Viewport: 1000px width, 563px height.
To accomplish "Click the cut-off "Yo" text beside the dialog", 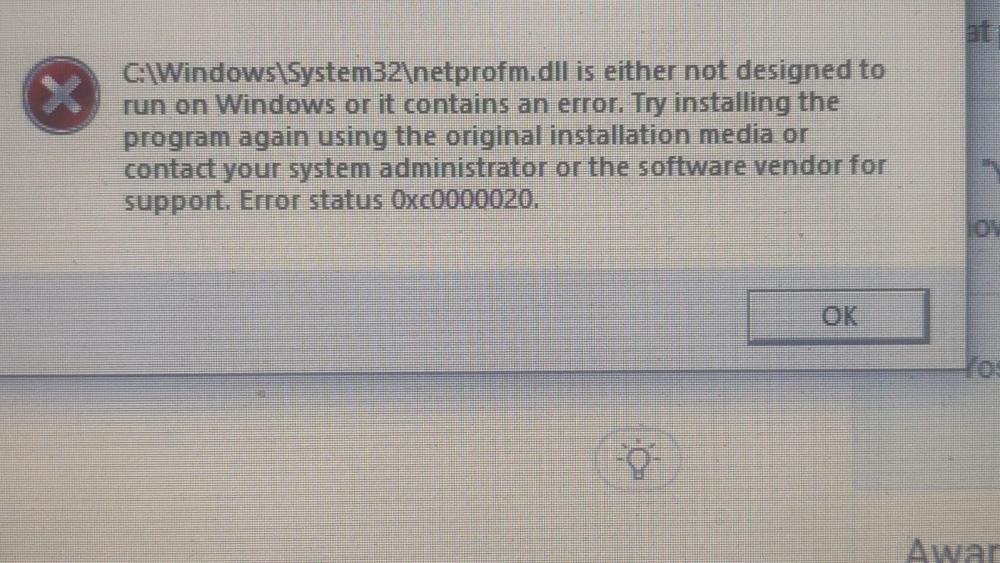I will [x=983, y=369].
